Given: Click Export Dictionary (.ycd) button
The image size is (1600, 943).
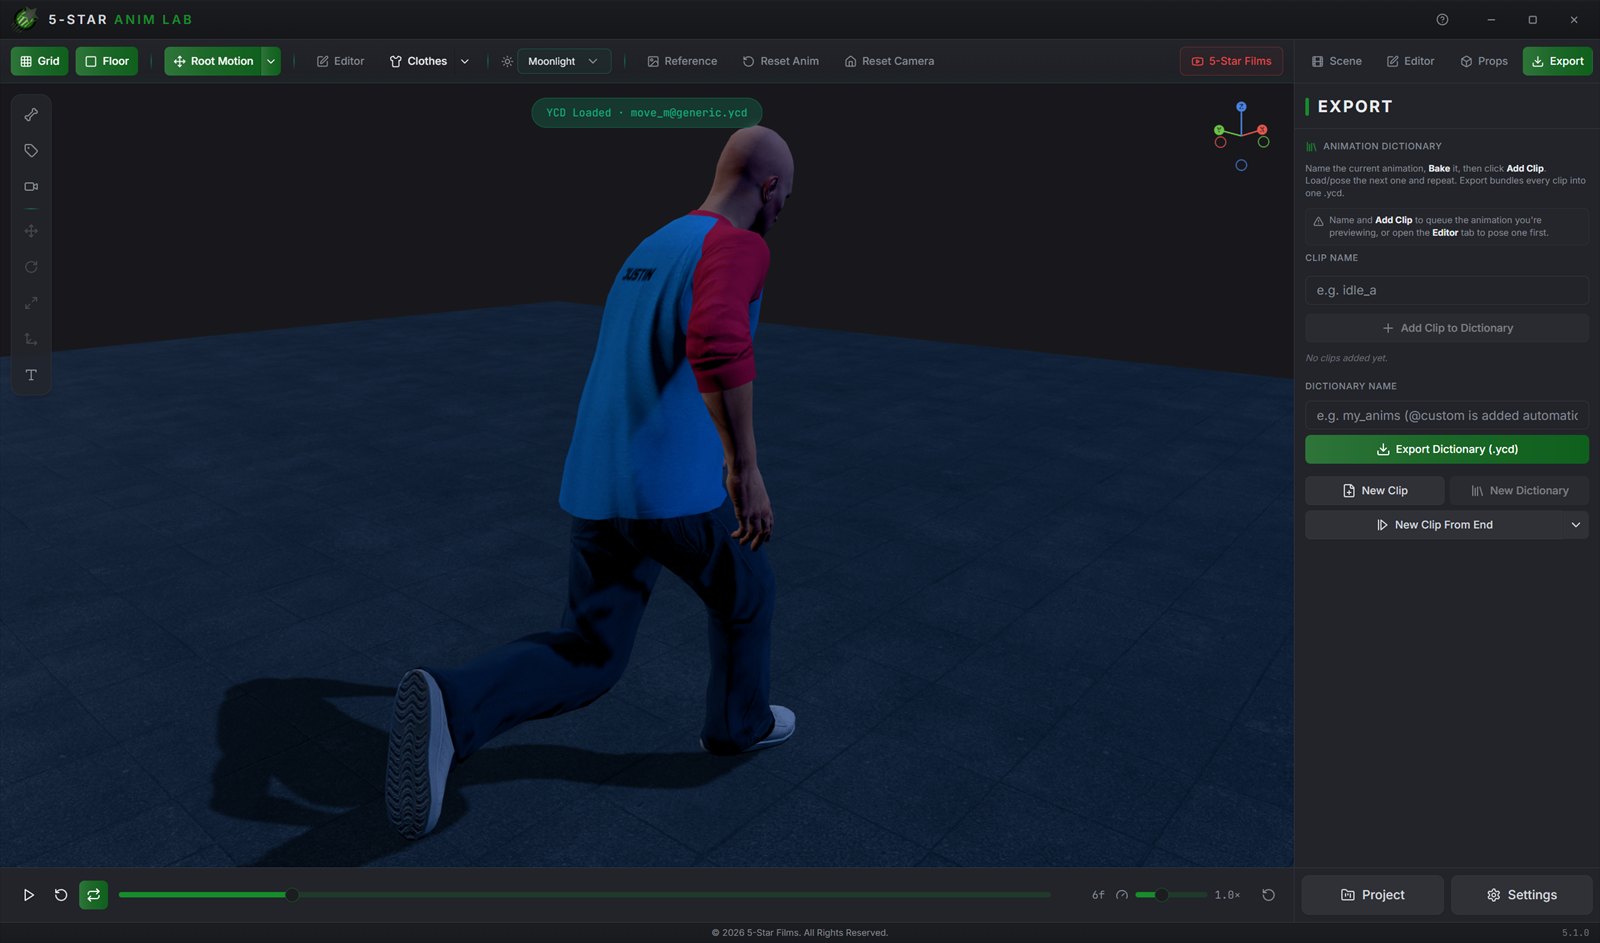Looking at the screenshot, I should (1446, 449).
